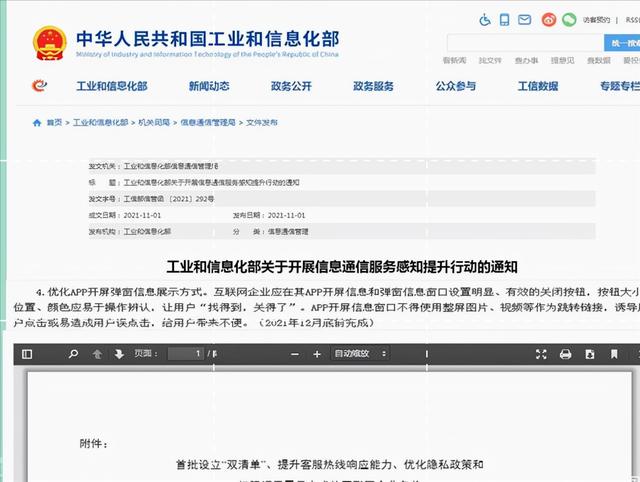
Task: Open the green WeChat icon
Action: (569, 20)
